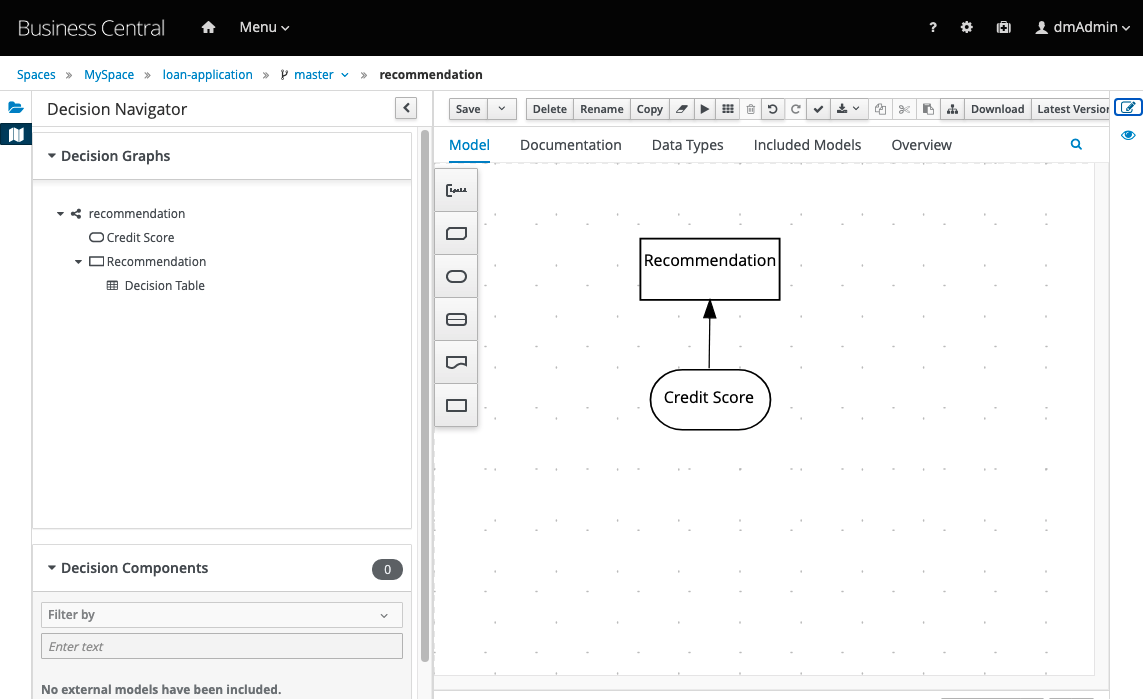Open the Save options dropdown arrow
The image size is (1143, 699).
point(502,109)
